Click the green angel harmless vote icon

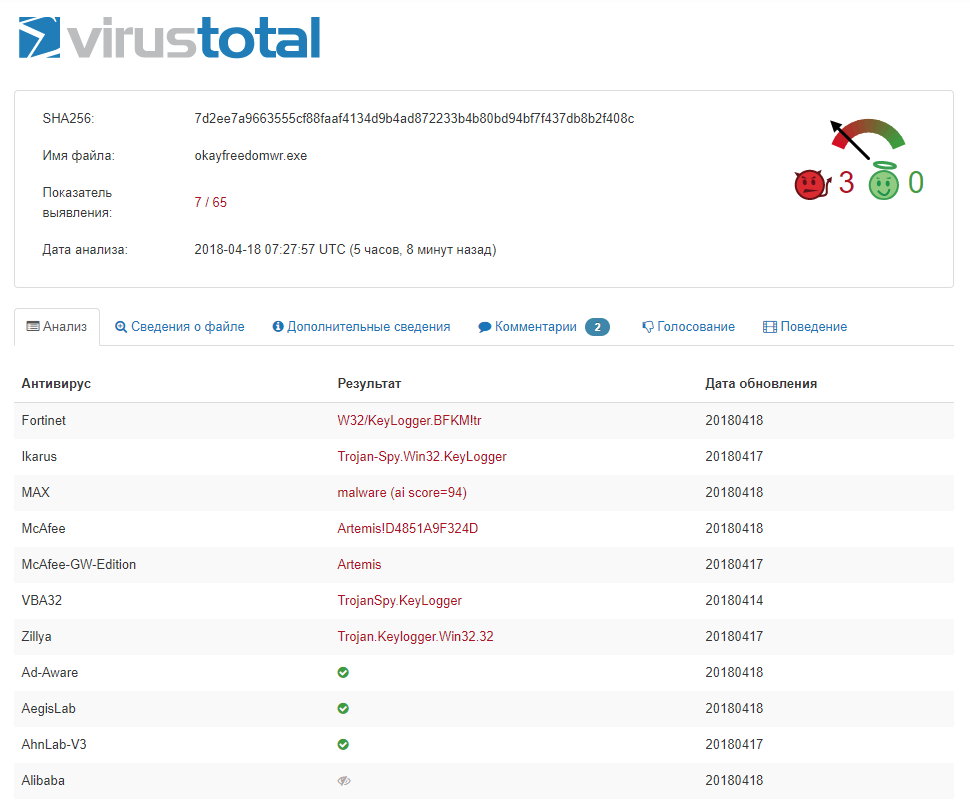click(x=883, y=181)
